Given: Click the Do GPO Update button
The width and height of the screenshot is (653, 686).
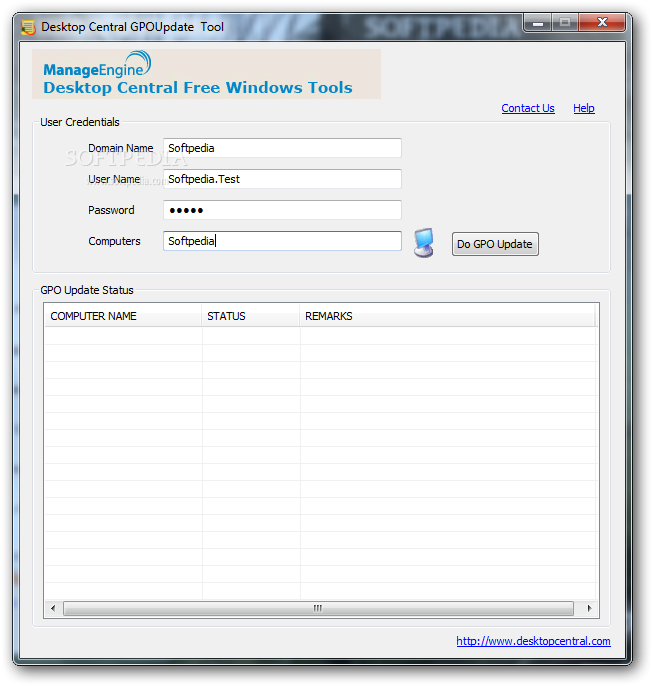Looking at the screenshot, I should 495,244.
